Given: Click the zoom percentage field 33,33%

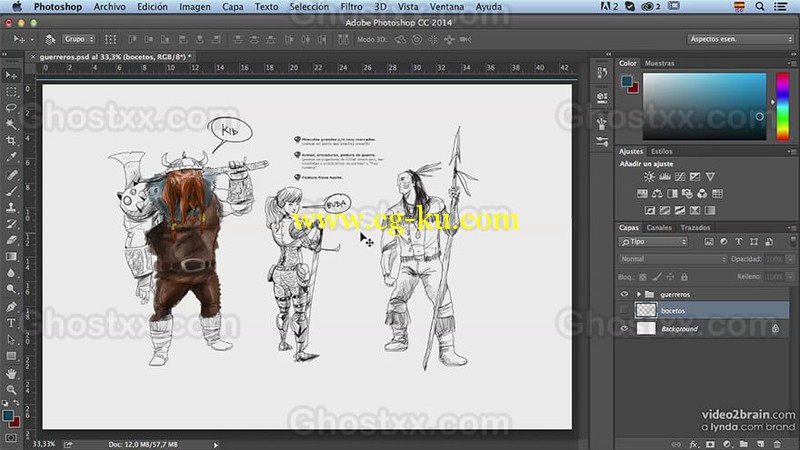Looking at the screenshot, I should [44, 444].
